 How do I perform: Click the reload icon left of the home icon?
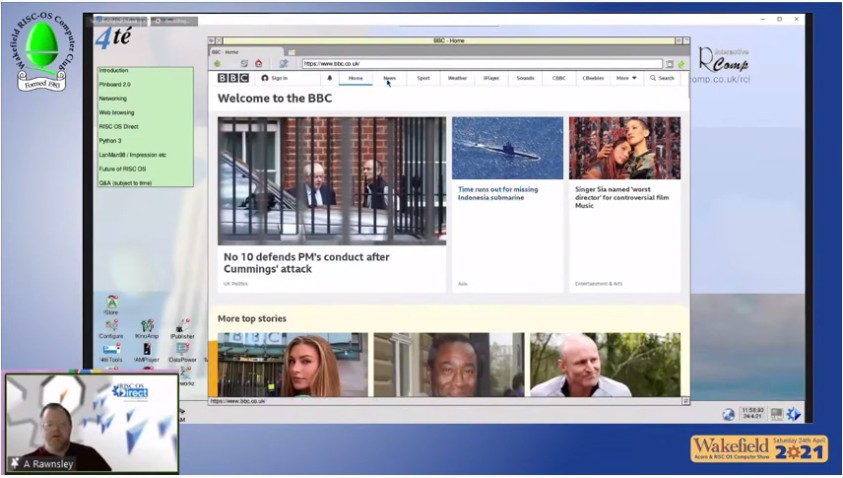point(244,64)
